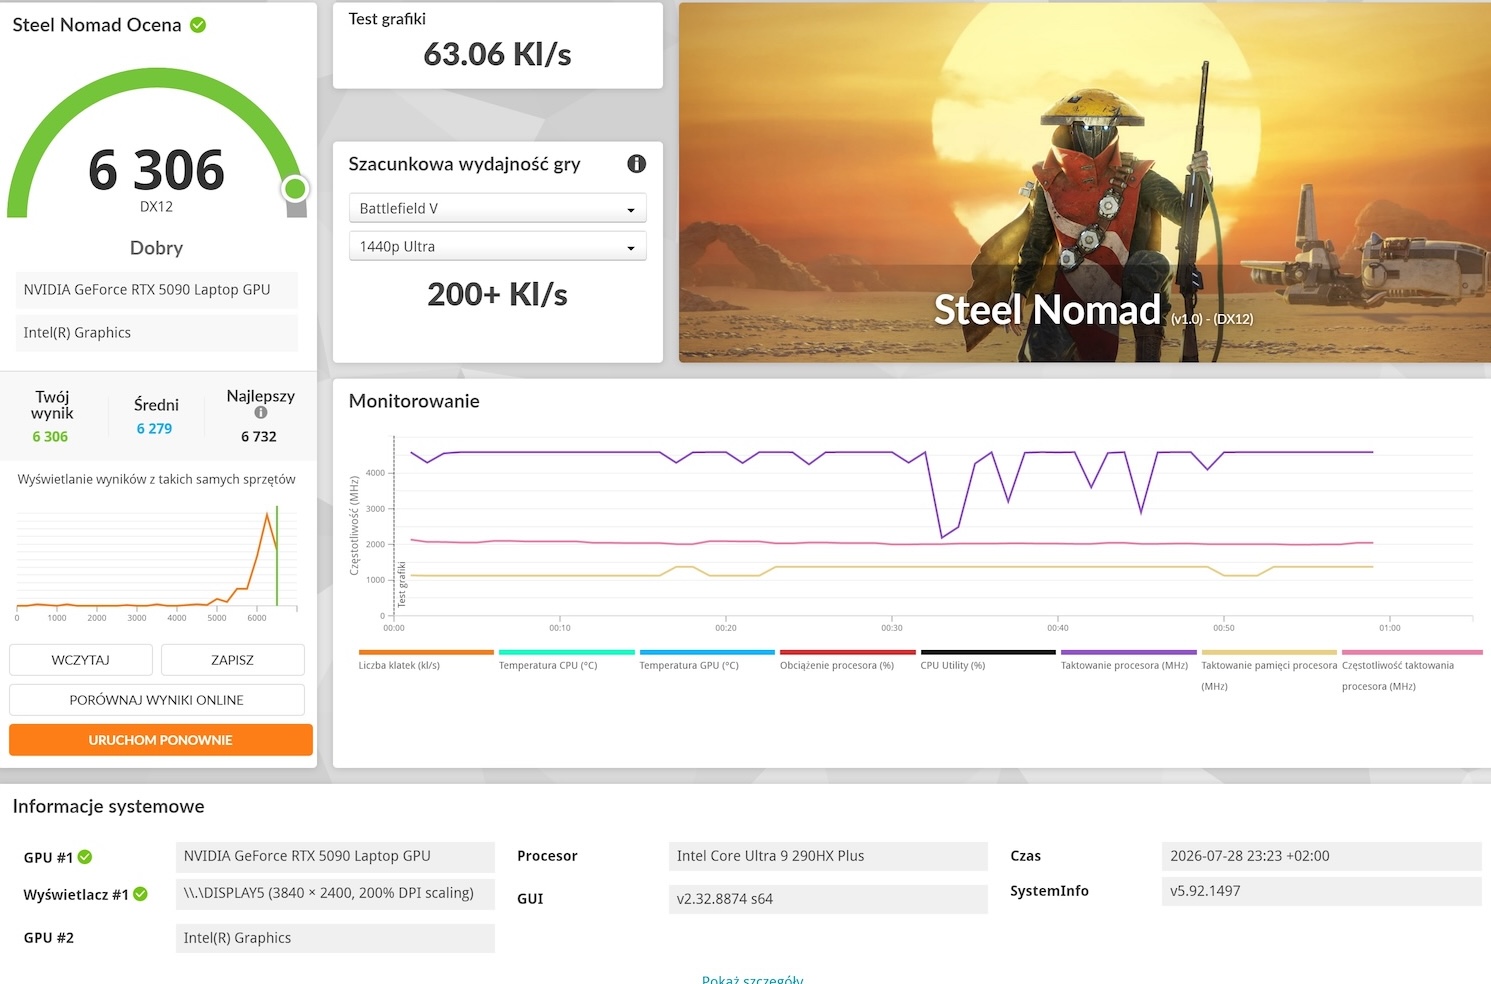
Task: Toggle the Temperatura GPU (°C) legend series
Action: [x=707, y=660]
